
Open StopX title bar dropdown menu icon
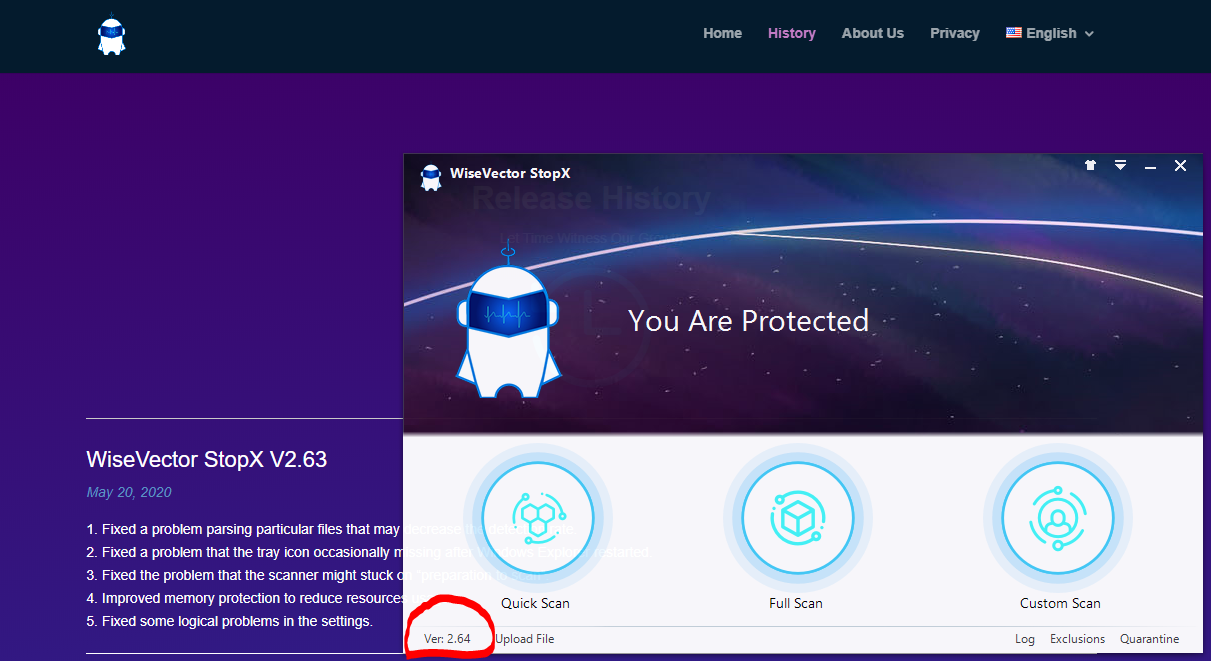click(1120, 165)
